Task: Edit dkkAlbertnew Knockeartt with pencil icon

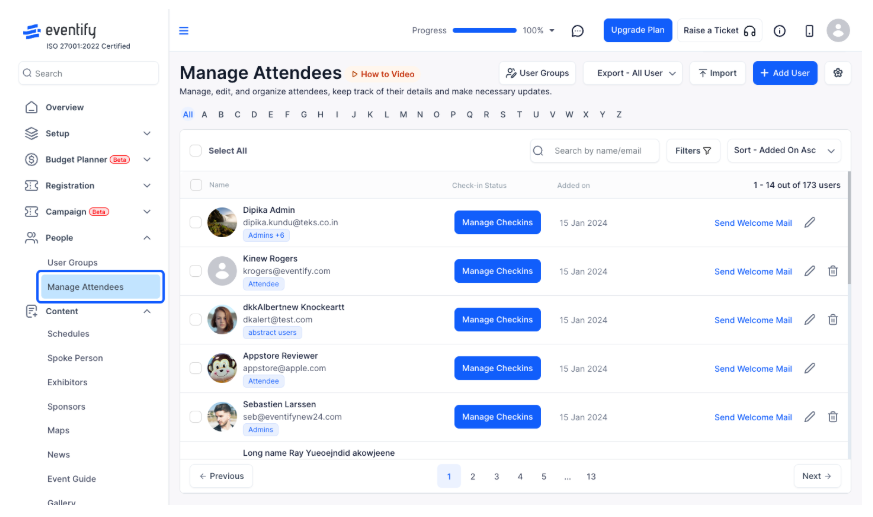Action: 810,319
